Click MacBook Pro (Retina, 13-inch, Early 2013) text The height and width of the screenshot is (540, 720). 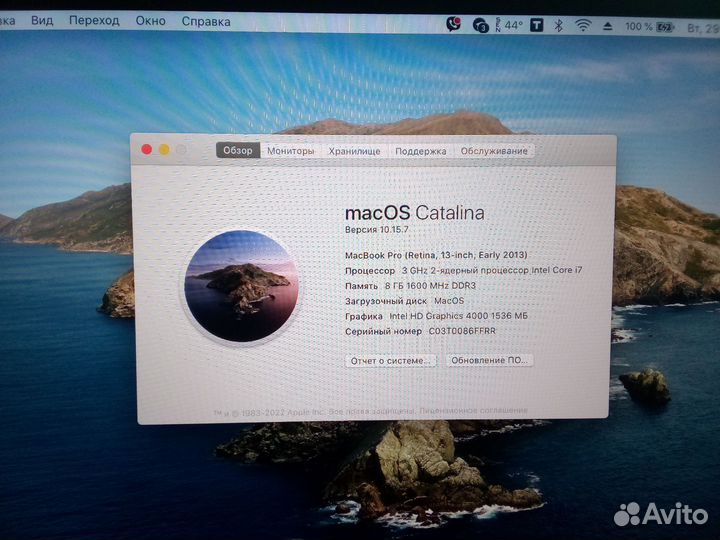[436, 255]
